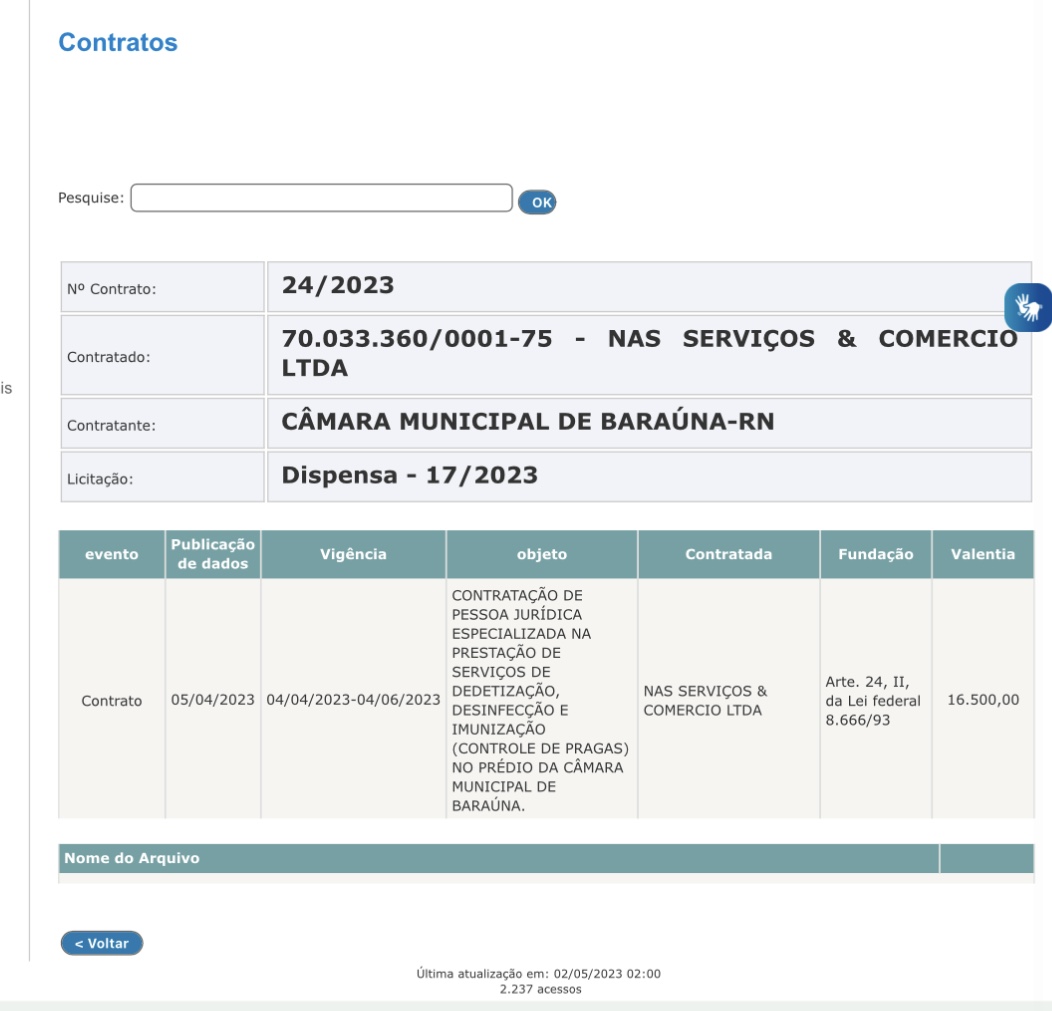This screenshot has height=1011, width=1052.
Task: Click the Contrato event cell
Action: 111,700
